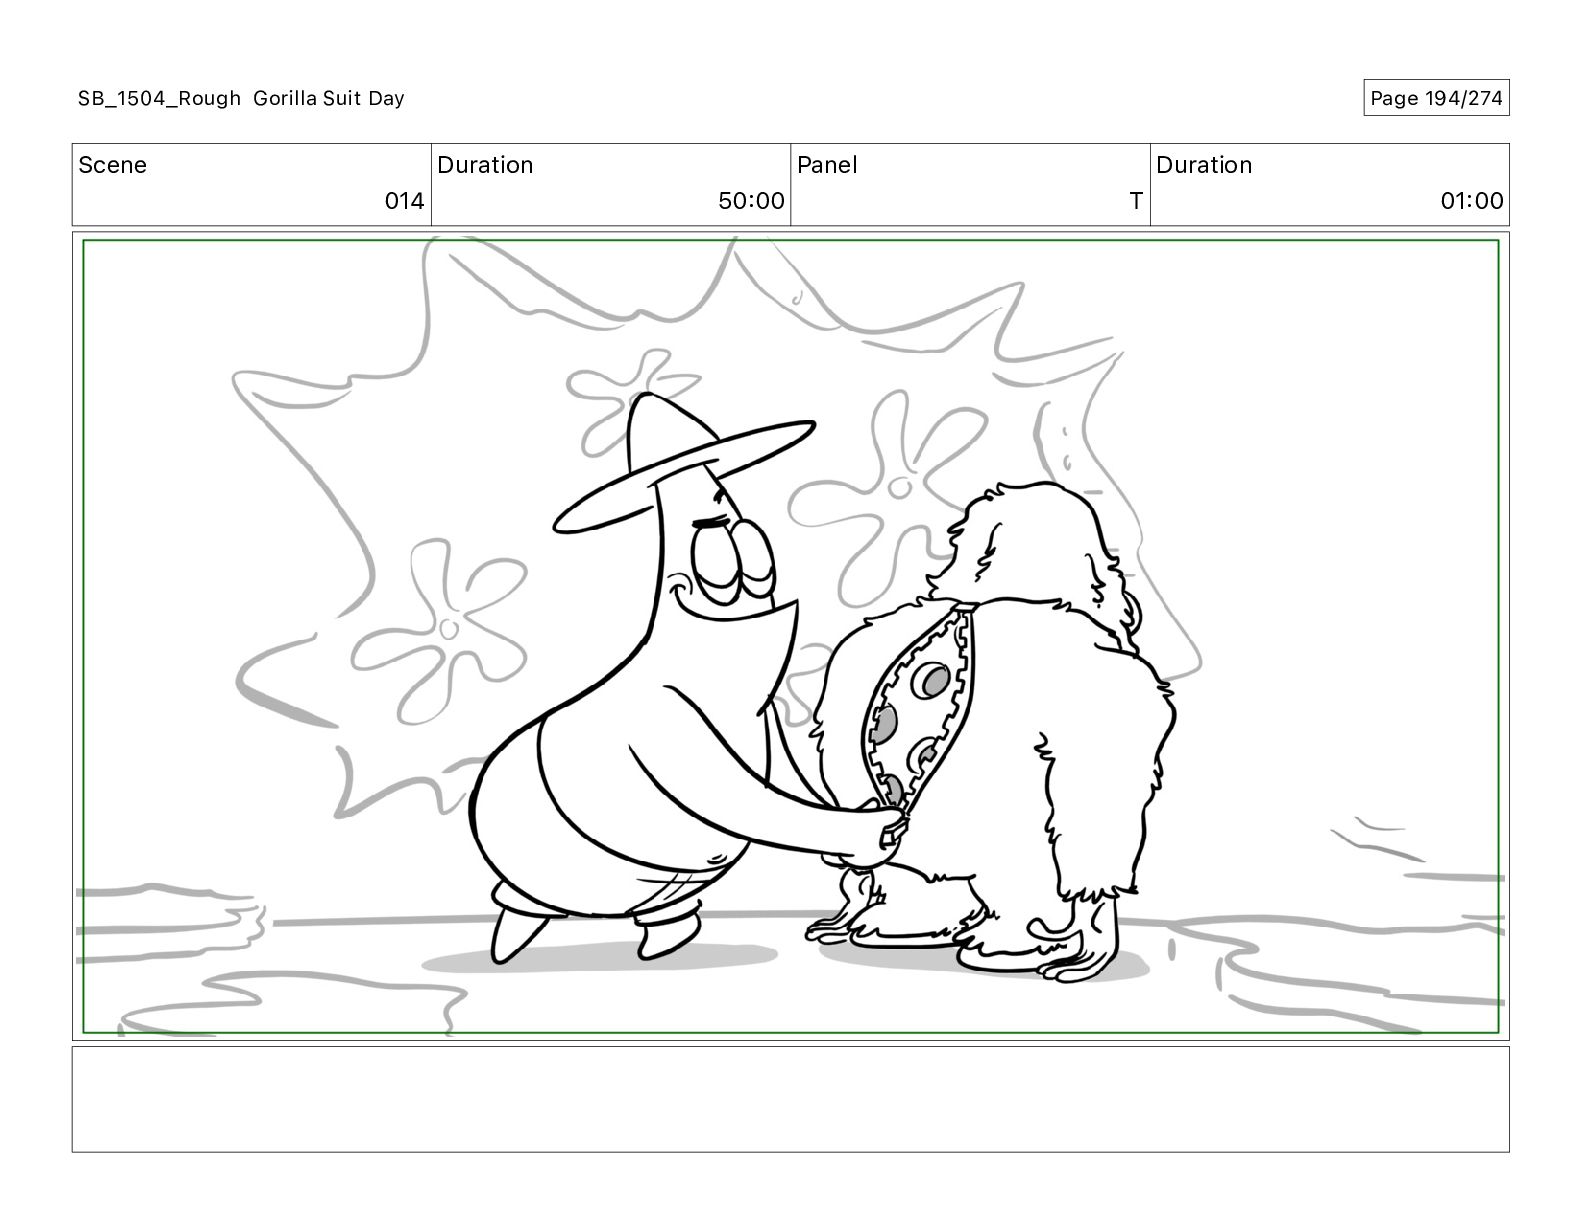
Task: Click the title text SB_1504_Rough Gorilla Suit Day
Action: pos(241,98)
